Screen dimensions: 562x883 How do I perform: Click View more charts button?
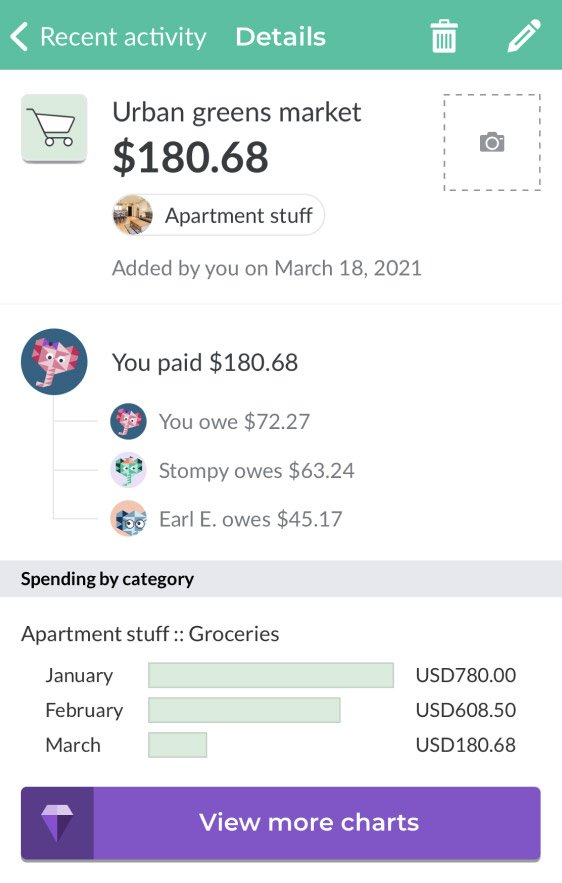coord(281,823)
